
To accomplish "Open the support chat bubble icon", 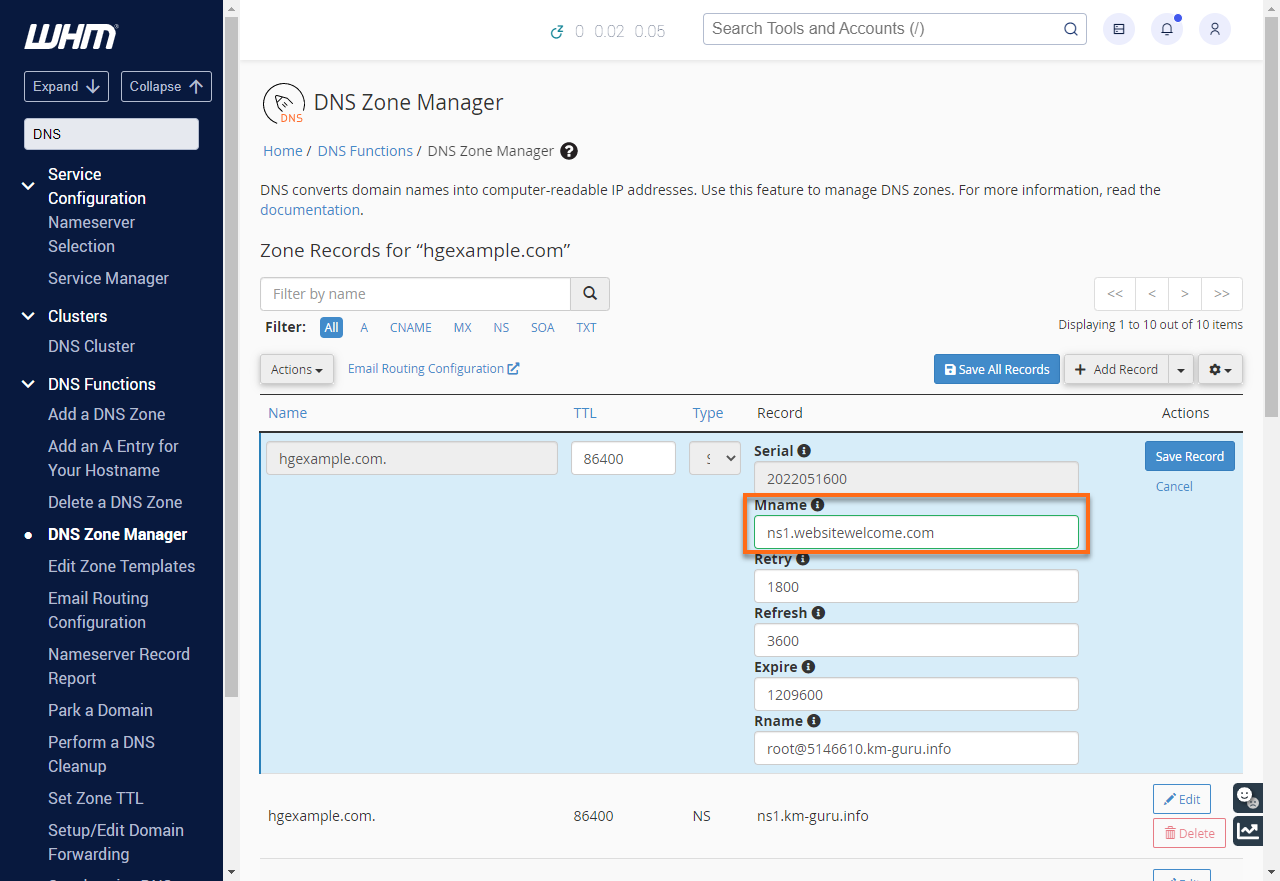I will [x=1247, y=797].
